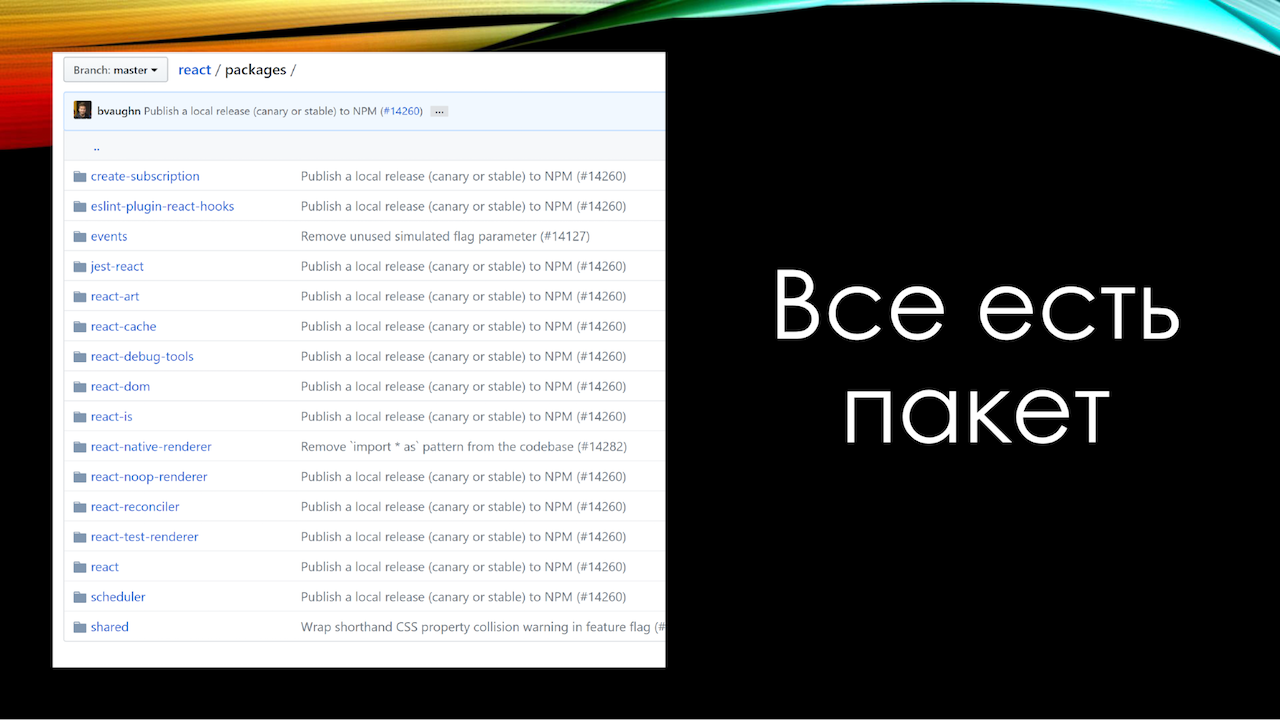Click folder icon beside react-noop-renderer
Screen dimensions: 1280x720
point(80,477)
